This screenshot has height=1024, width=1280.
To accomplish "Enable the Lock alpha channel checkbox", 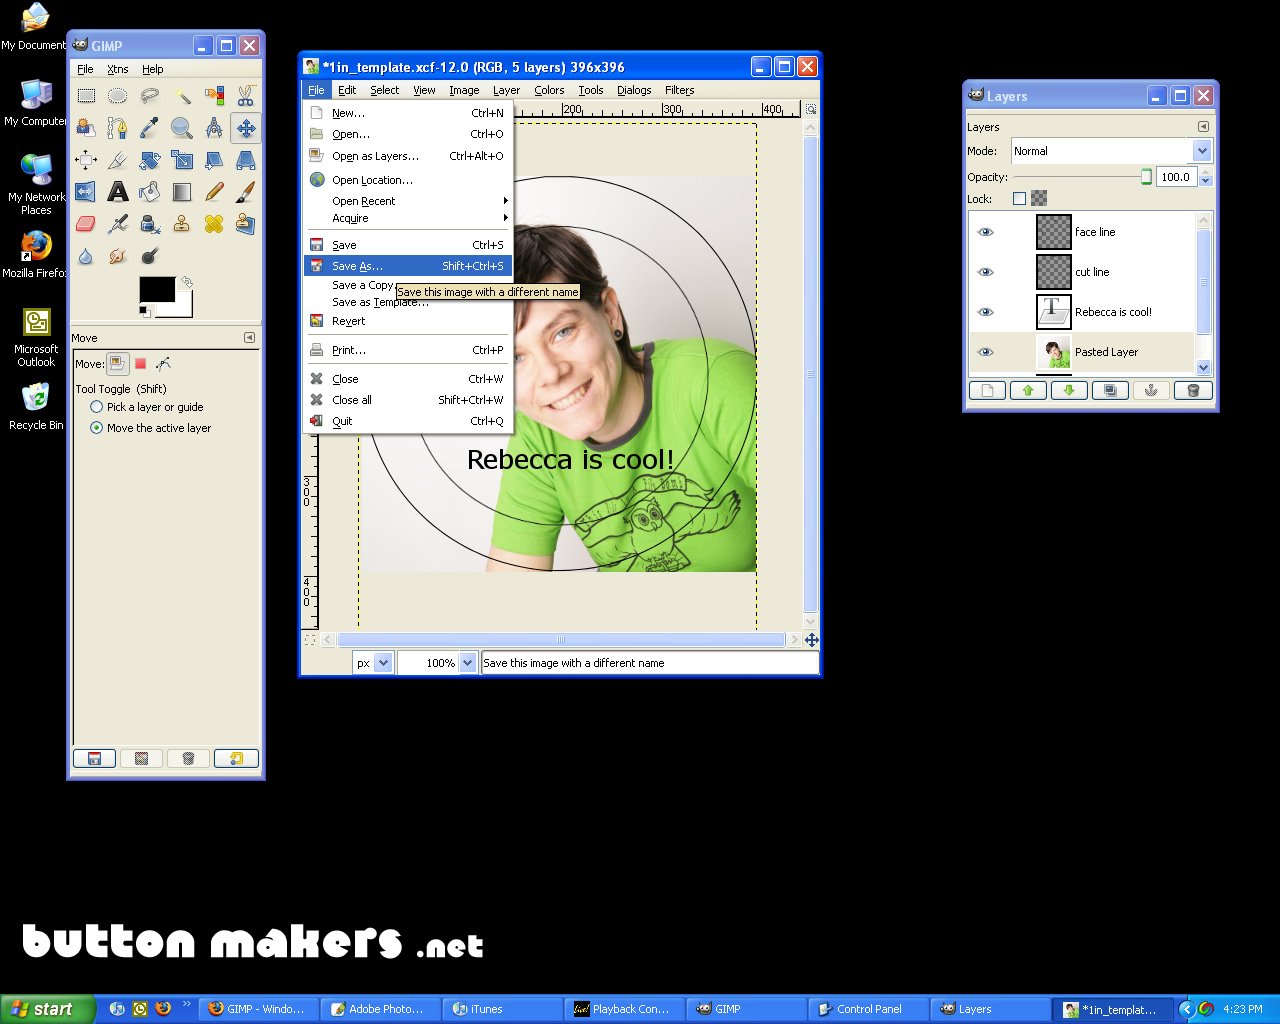I will (x=1019, y=199).
